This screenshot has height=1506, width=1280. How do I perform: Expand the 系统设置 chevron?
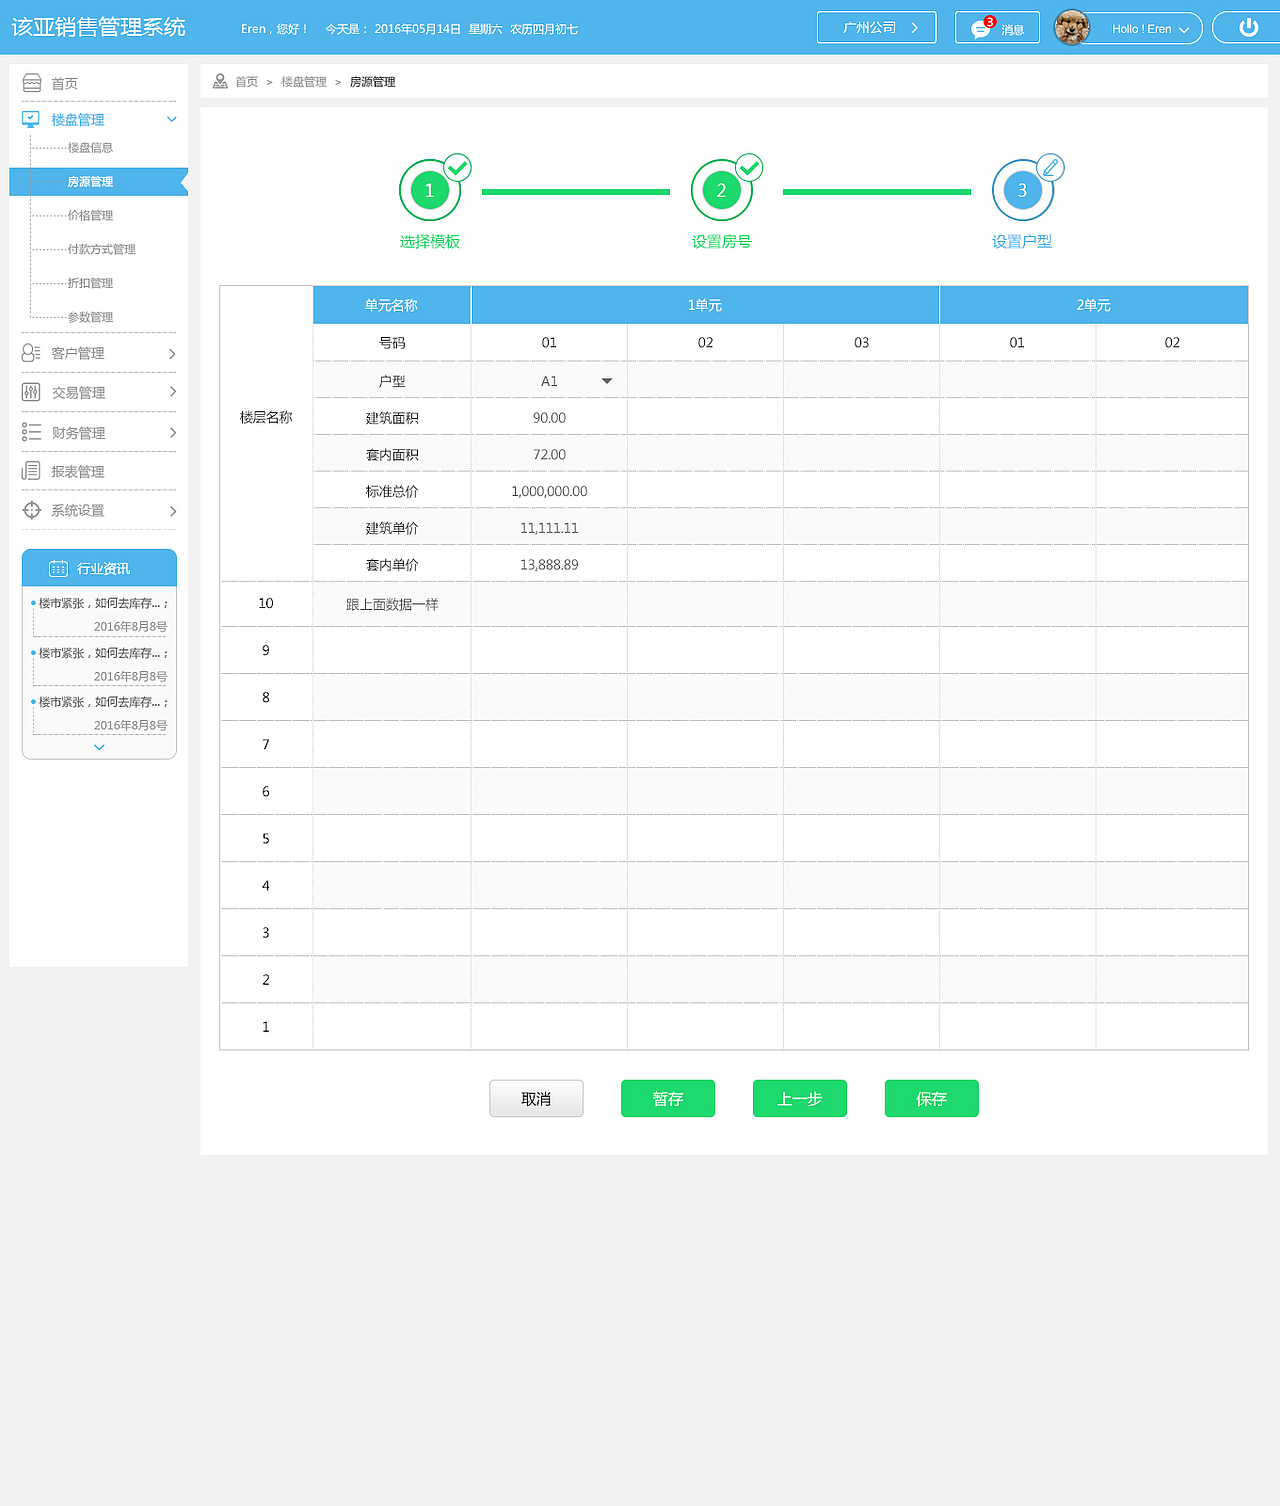click(172, 511)
